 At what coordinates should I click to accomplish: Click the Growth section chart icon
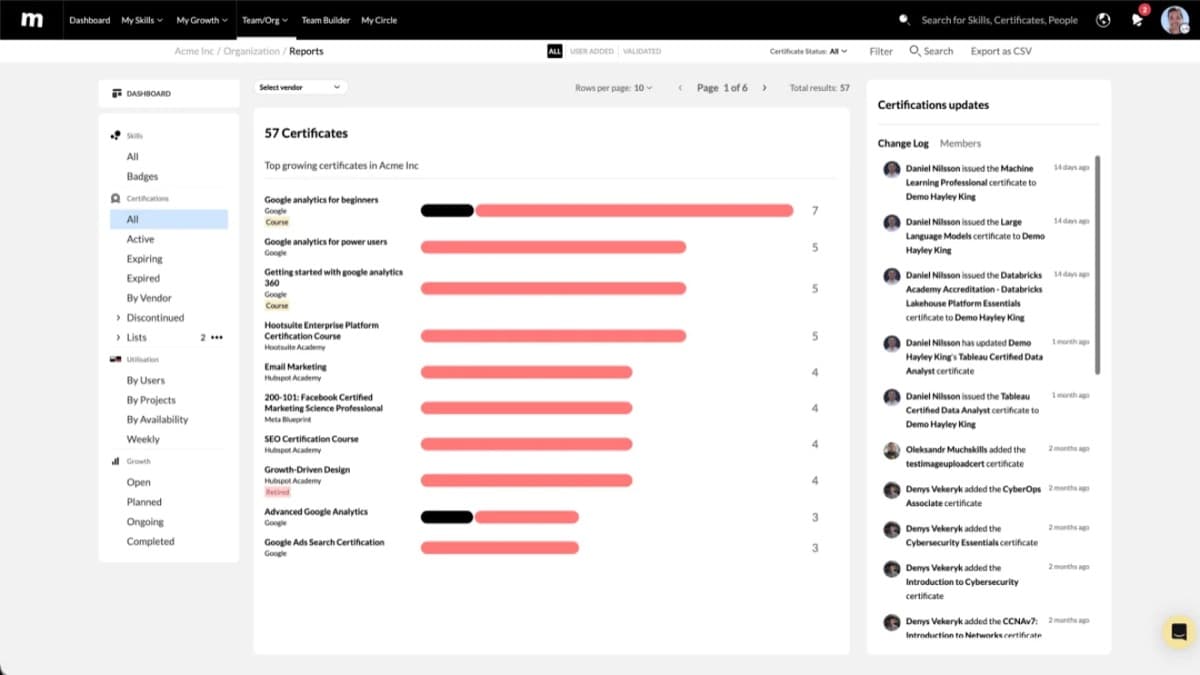coord(116,461)
